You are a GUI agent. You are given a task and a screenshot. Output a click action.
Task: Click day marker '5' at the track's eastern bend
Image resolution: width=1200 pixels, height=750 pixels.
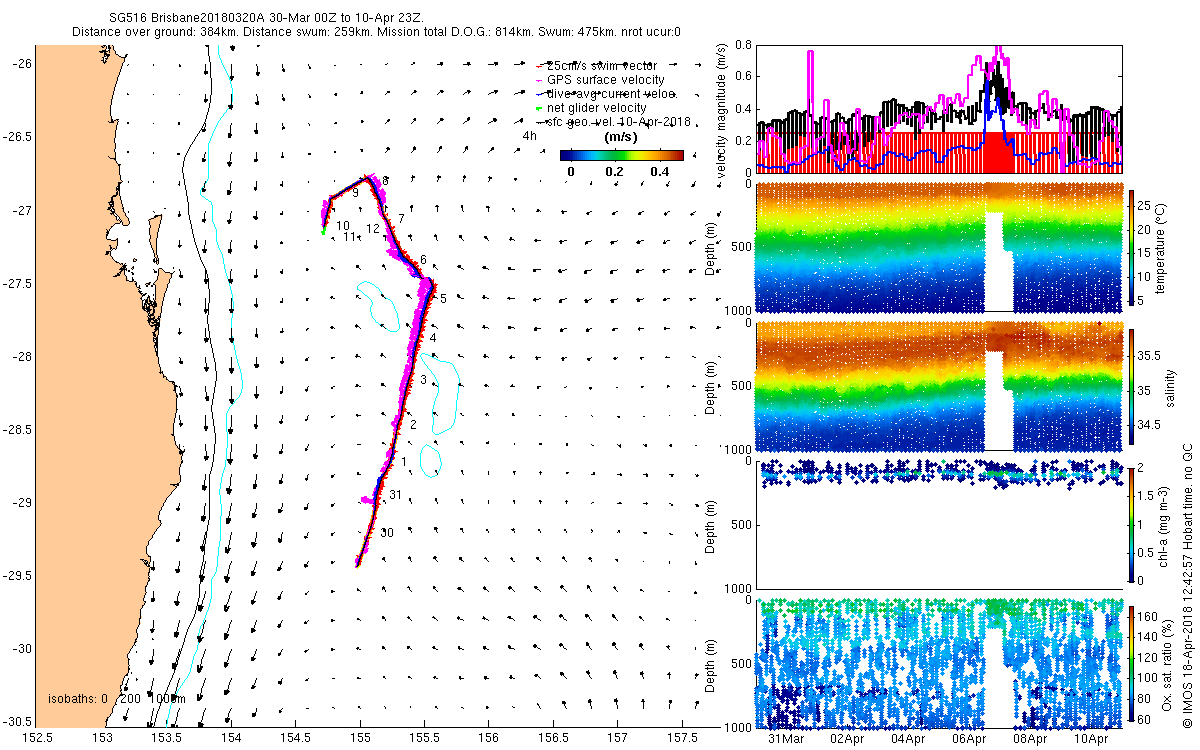[x=443, y=298]
